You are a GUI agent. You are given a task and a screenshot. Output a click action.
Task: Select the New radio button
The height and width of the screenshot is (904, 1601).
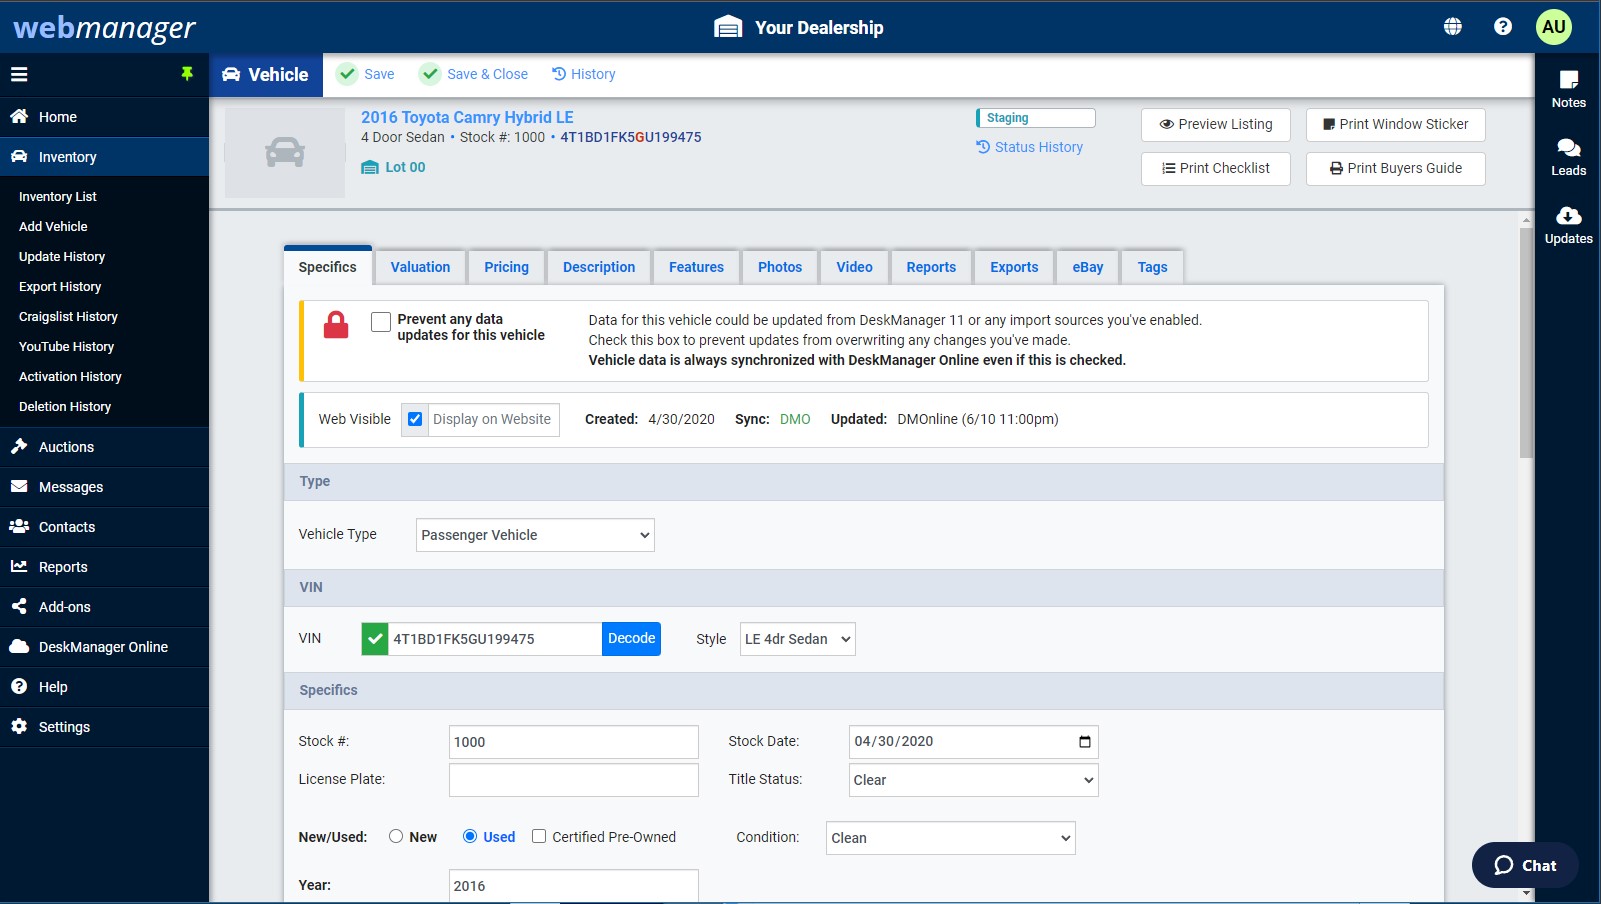[x=396, y=836]
